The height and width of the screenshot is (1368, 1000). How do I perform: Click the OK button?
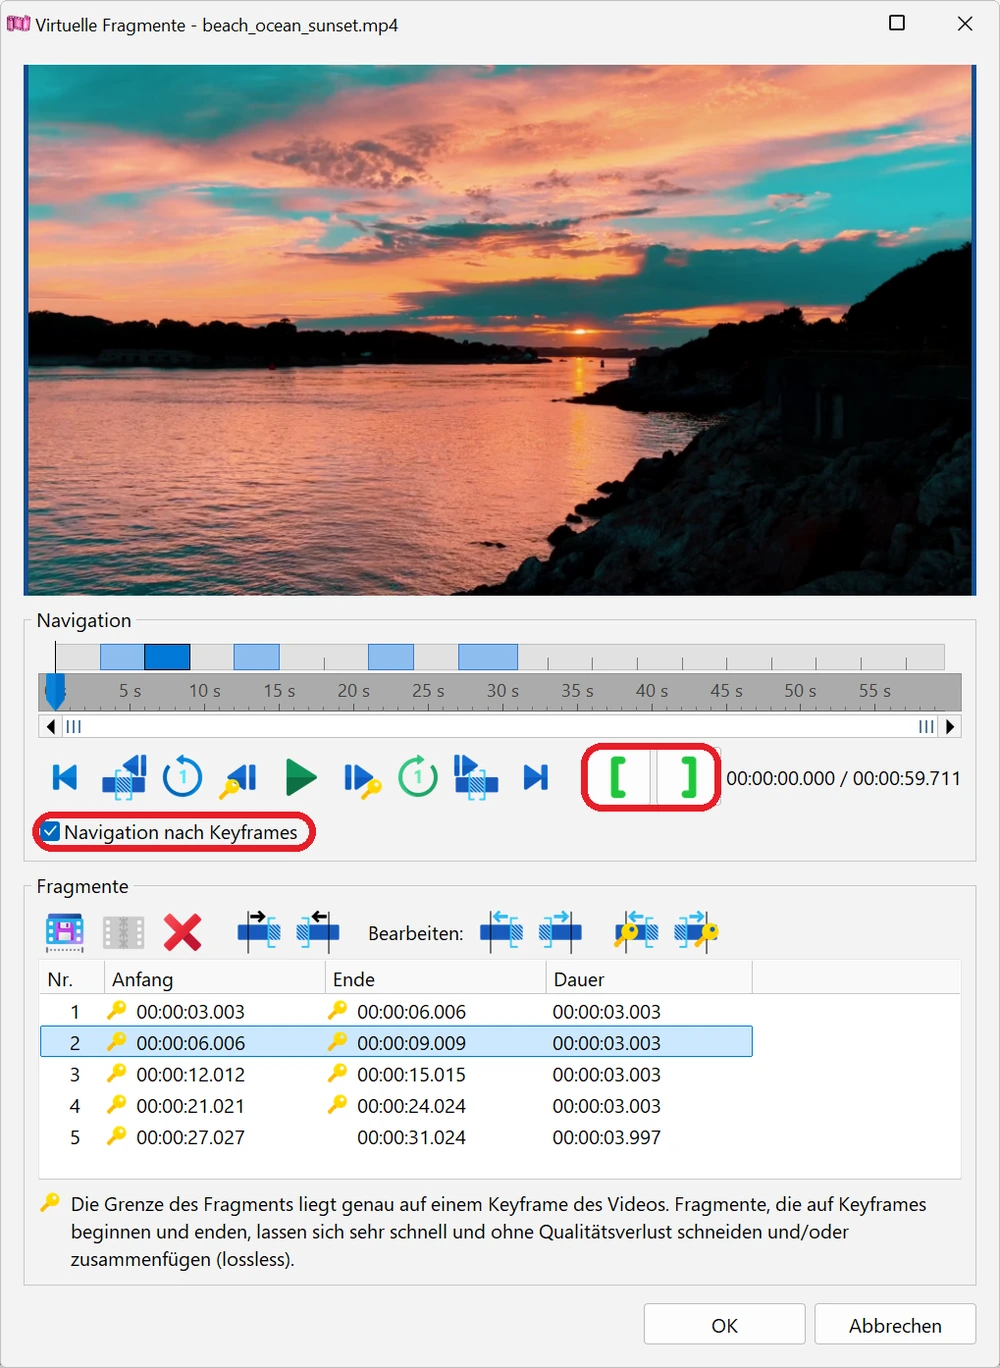pos(724,1325)
